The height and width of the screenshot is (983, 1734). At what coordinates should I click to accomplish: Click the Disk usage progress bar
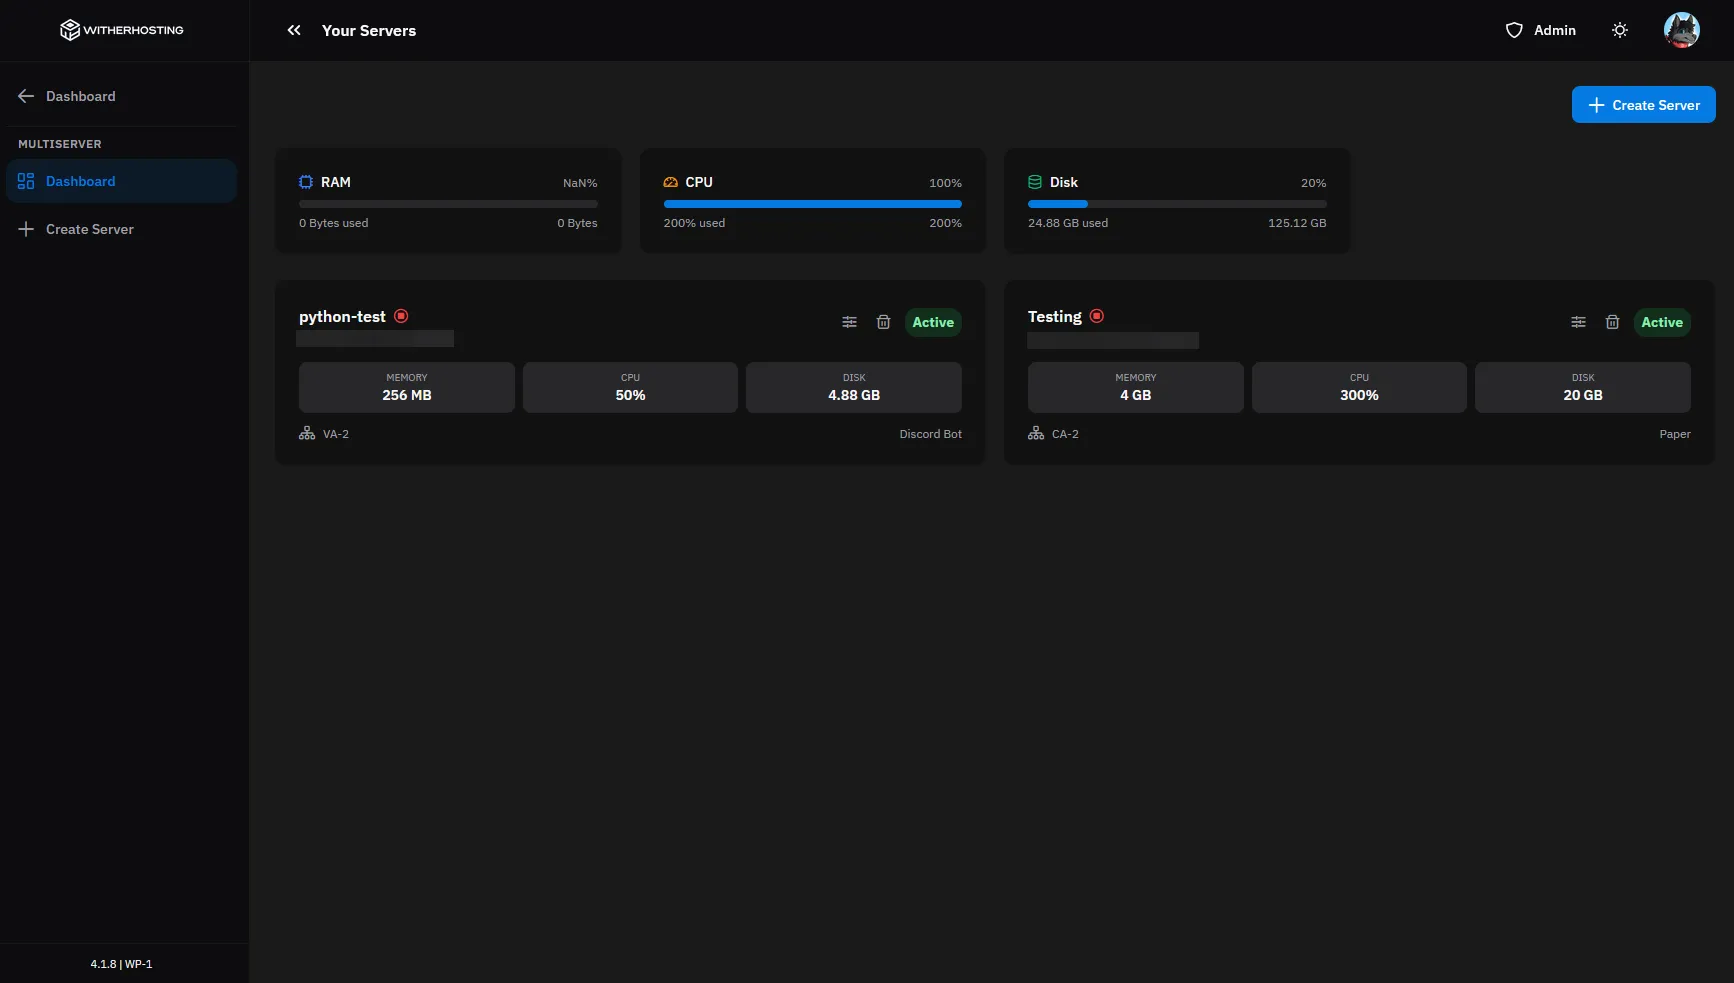point(1177,204)
